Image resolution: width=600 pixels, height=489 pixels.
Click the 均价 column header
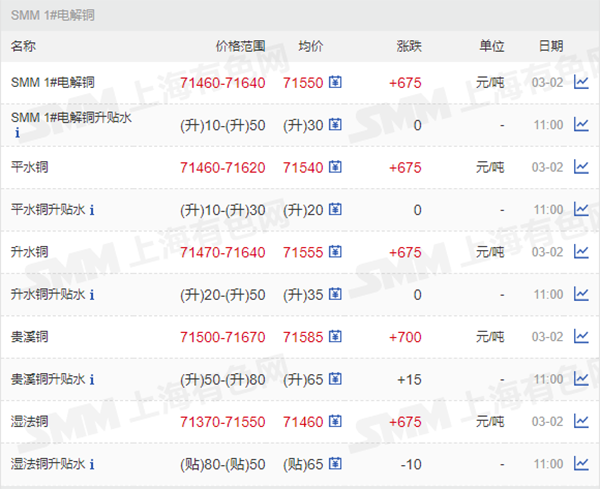click(311, 46)
